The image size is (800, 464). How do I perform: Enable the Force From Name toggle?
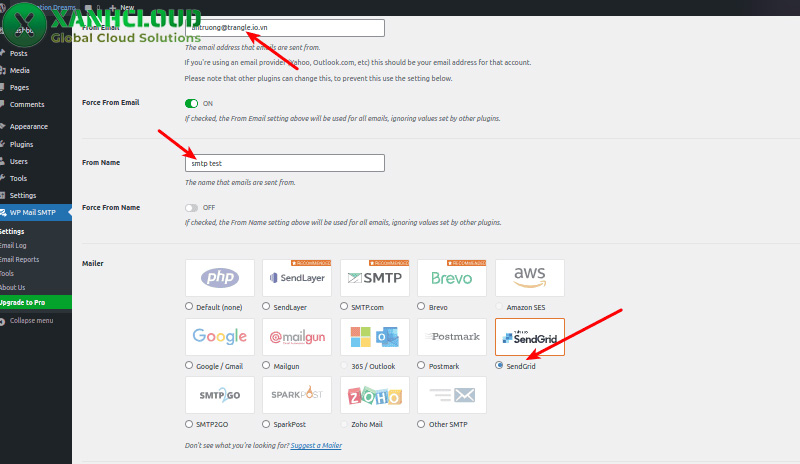[192, 207]
